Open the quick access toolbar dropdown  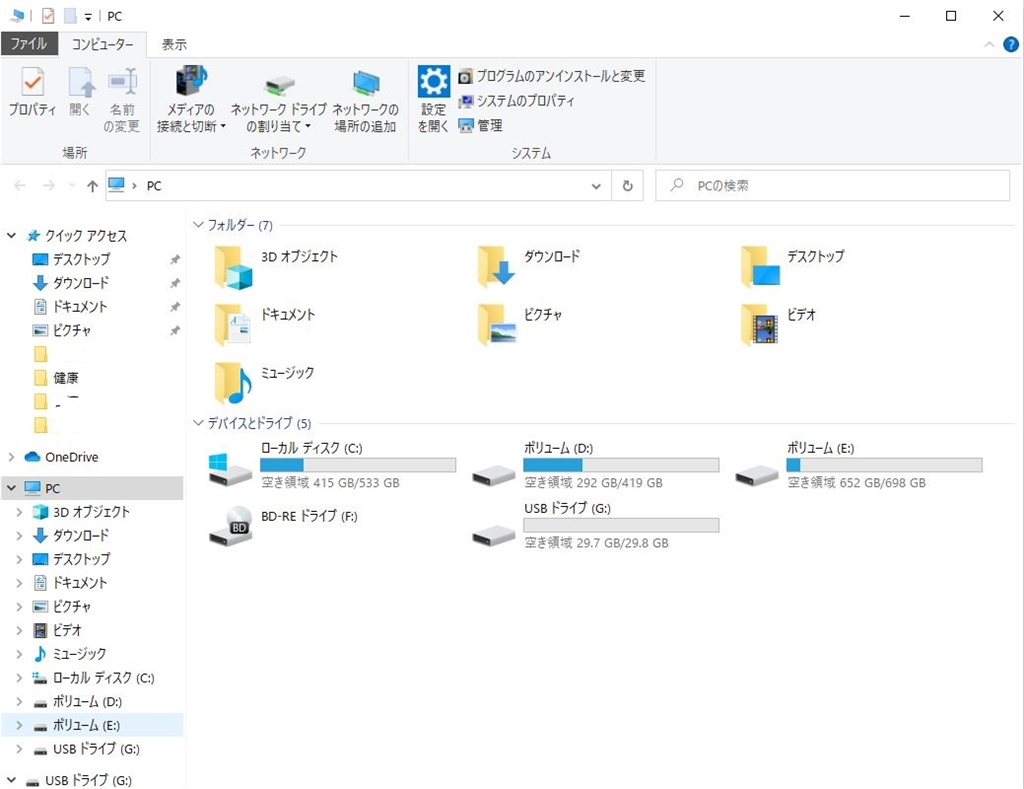(88, 16)
